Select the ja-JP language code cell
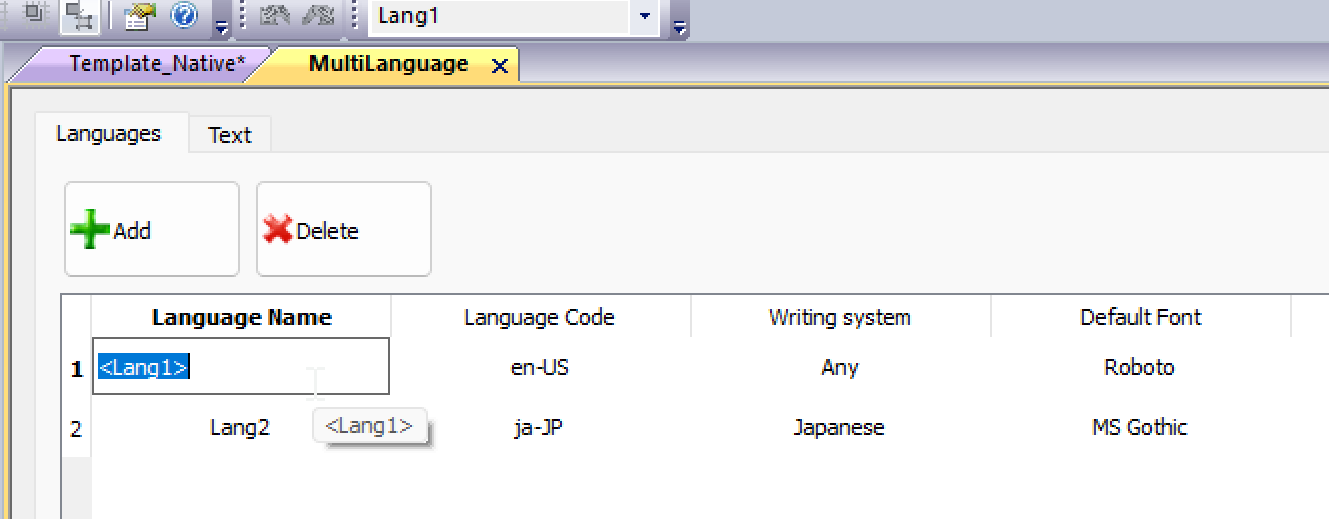1329x519 pixels. 540,427
